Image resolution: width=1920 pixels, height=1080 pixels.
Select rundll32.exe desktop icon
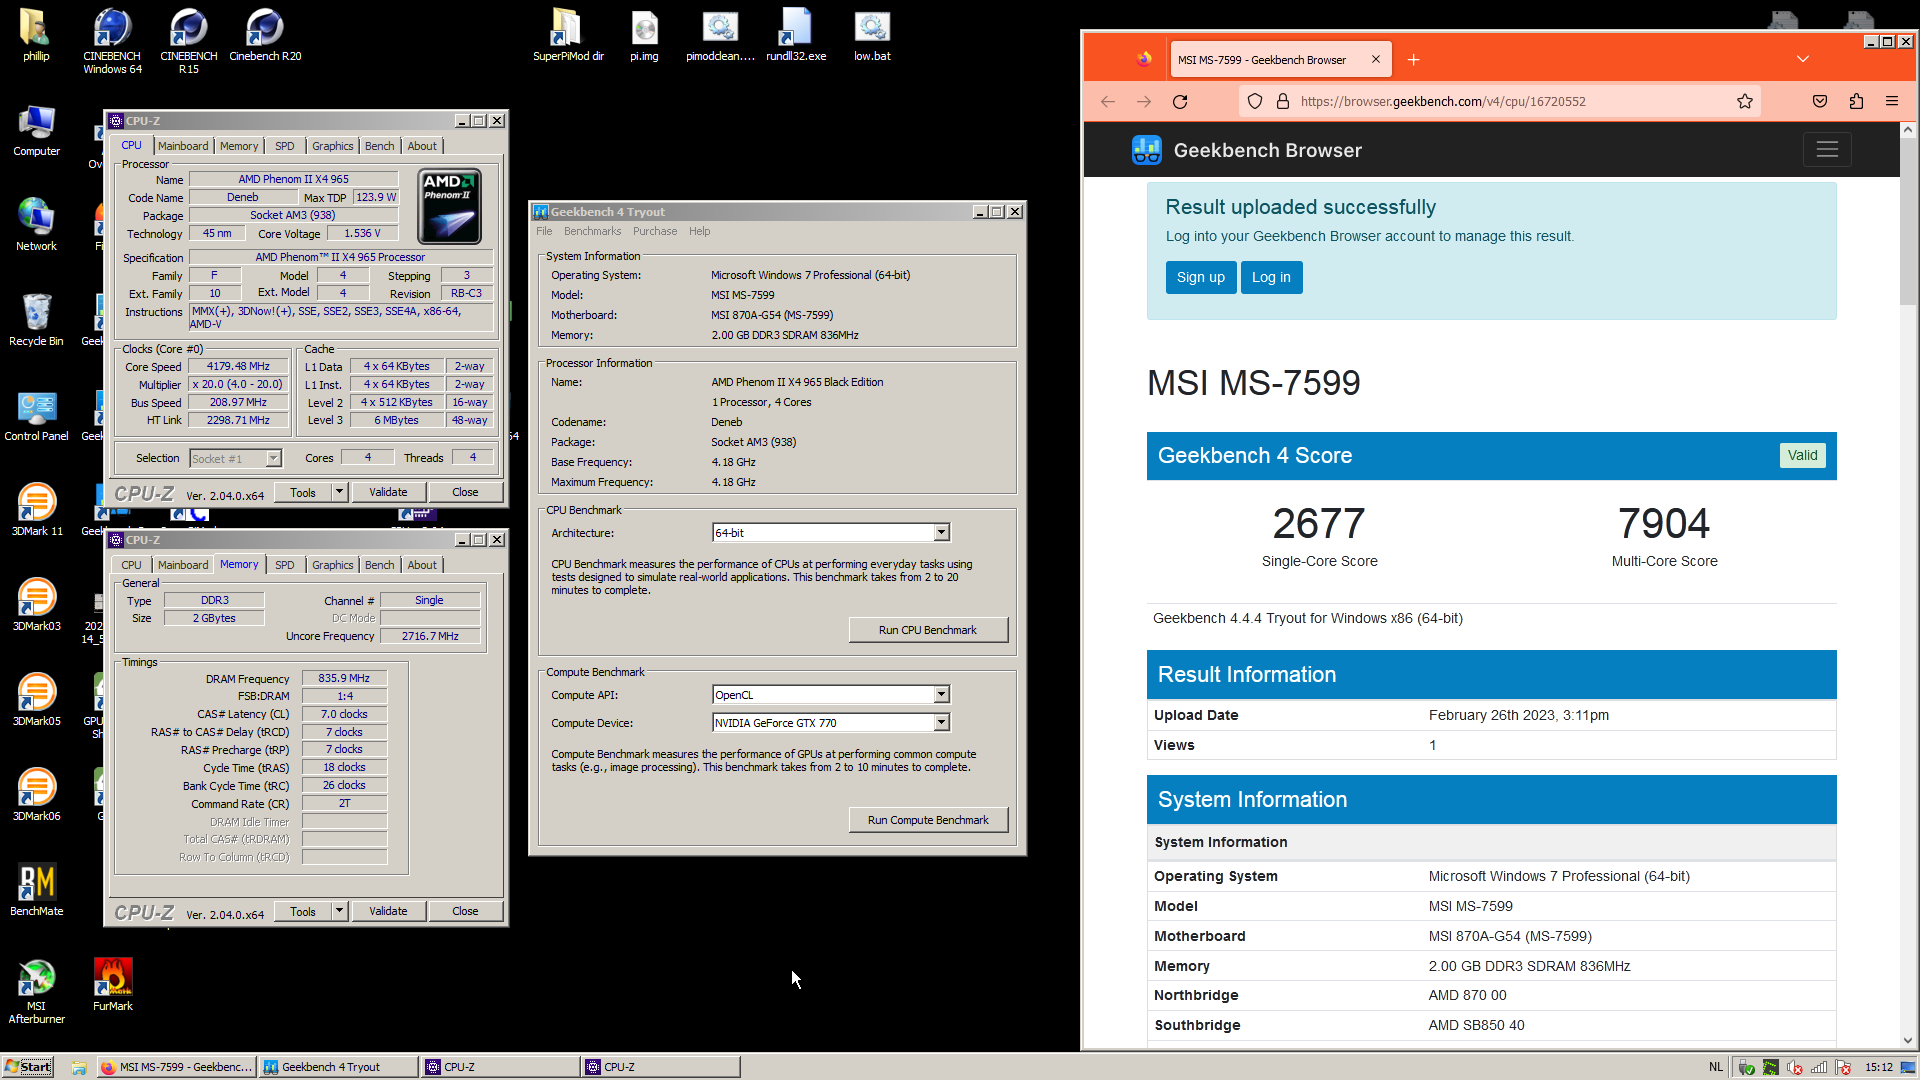tap(796, 35)
